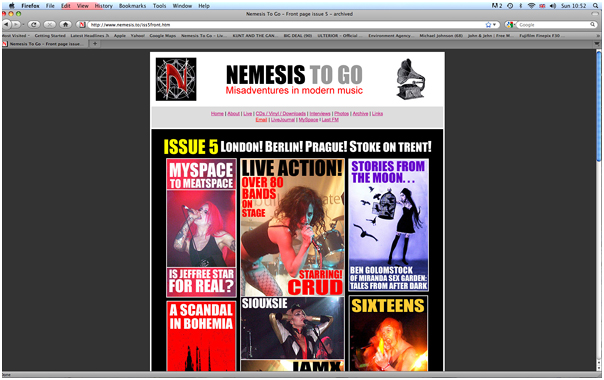
Task: Click the magnifier icon in Google search box
Action: 592,25
